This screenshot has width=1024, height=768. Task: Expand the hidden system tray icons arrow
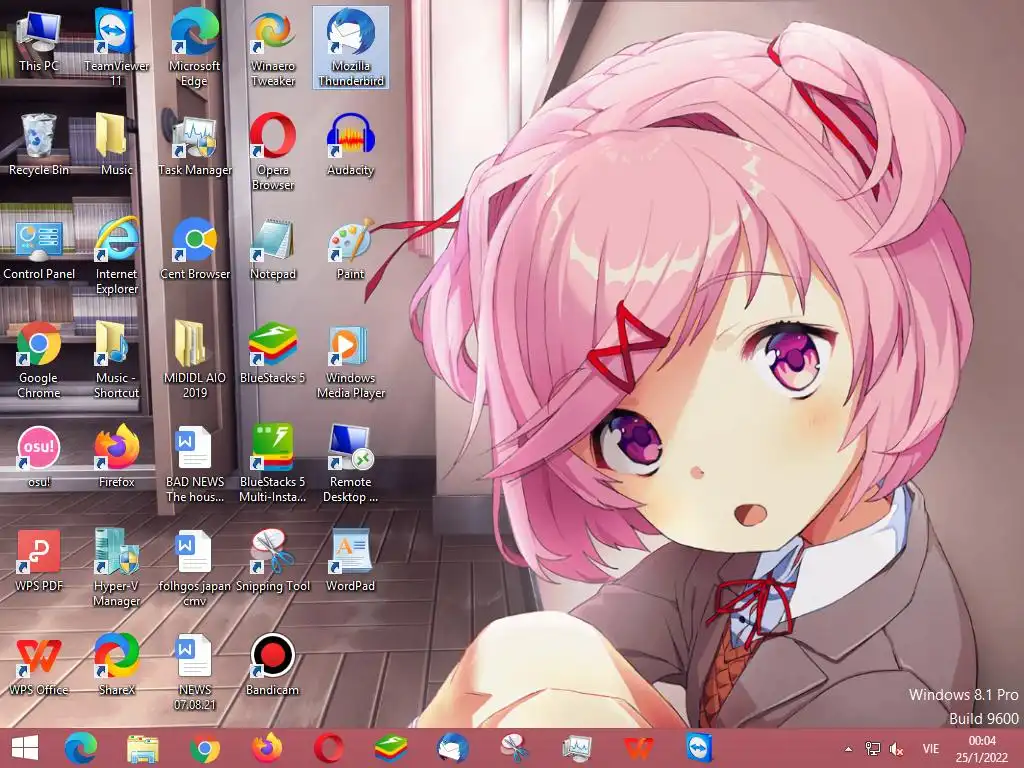click(848, 749)
